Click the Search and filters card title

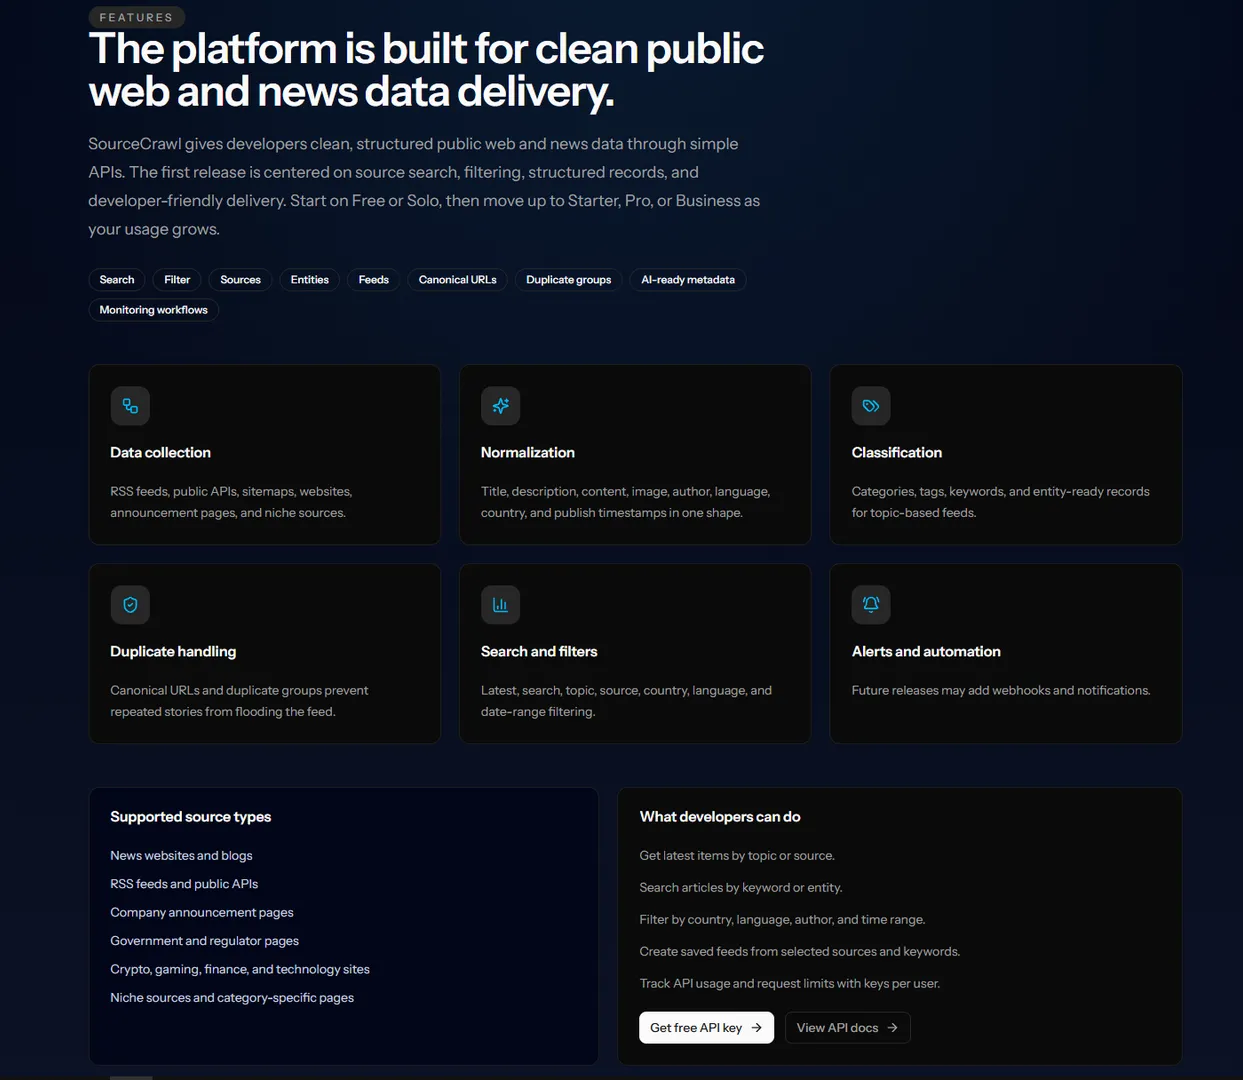click(539, 652)
